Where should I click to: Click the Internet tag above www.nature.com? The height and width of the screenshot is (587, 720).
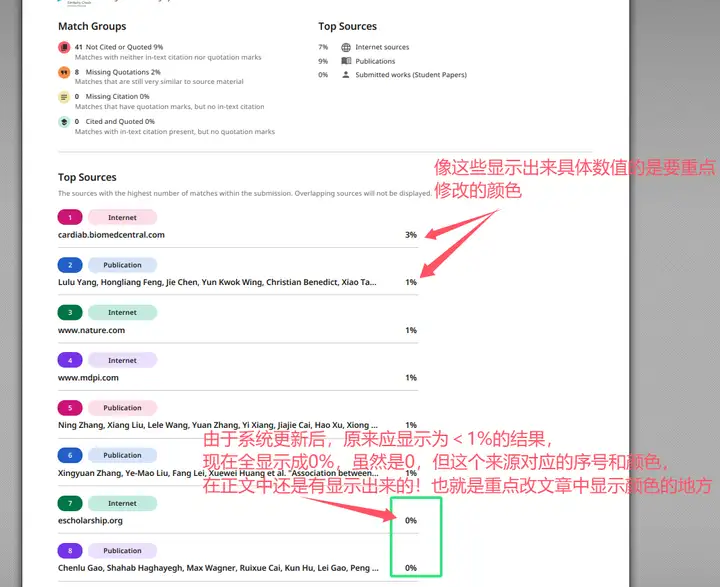click(122, 312)
